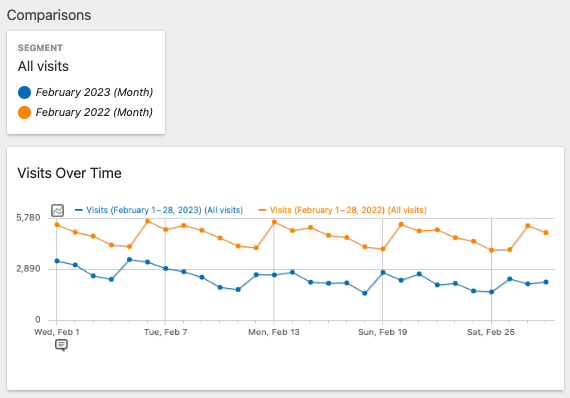Click the chart type icon beside the legend
Image resolution: width=570 pixels, height=398 pixels.
click(57, 210)
